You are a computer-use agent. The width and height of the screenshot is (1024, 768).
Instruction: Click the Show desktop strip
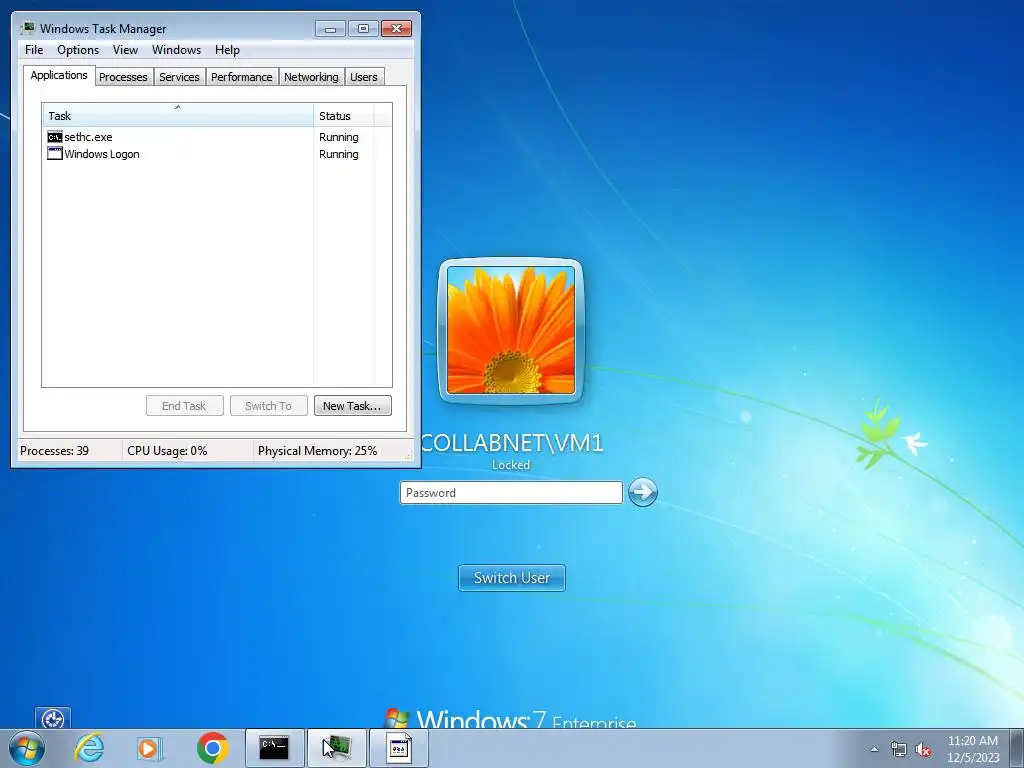click(1017, 748)
